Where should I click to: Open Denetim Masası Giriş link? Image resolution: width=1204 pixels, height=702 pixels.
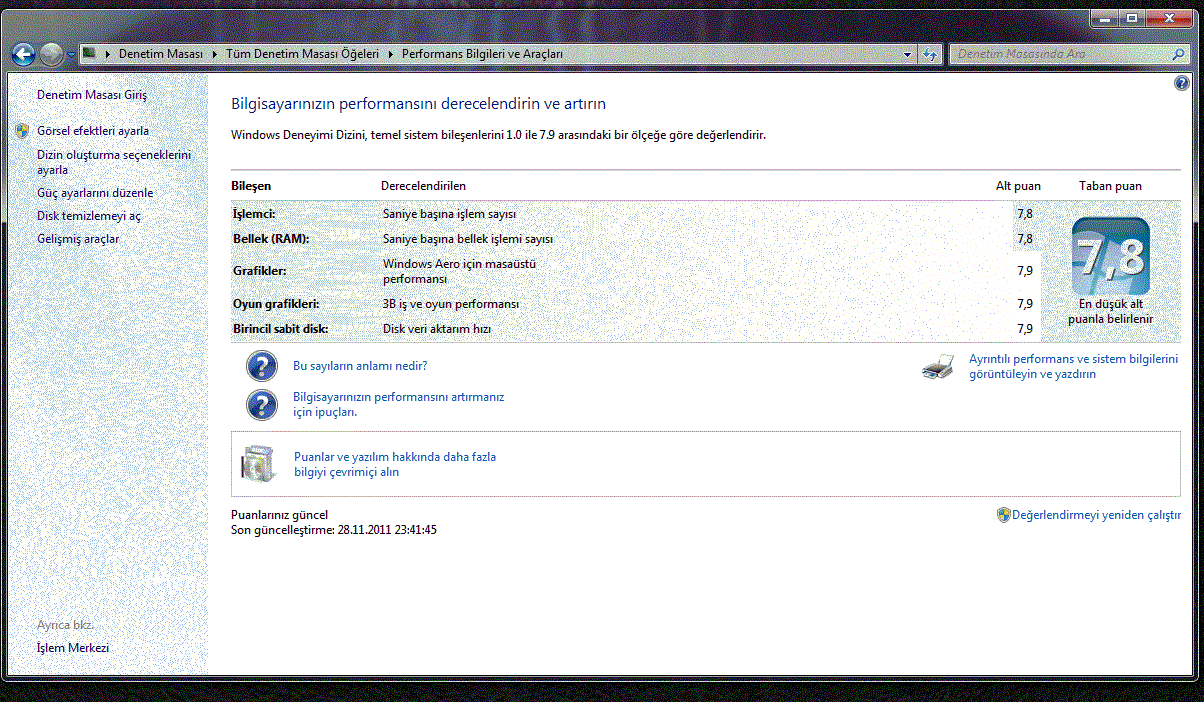click(92, 95)
